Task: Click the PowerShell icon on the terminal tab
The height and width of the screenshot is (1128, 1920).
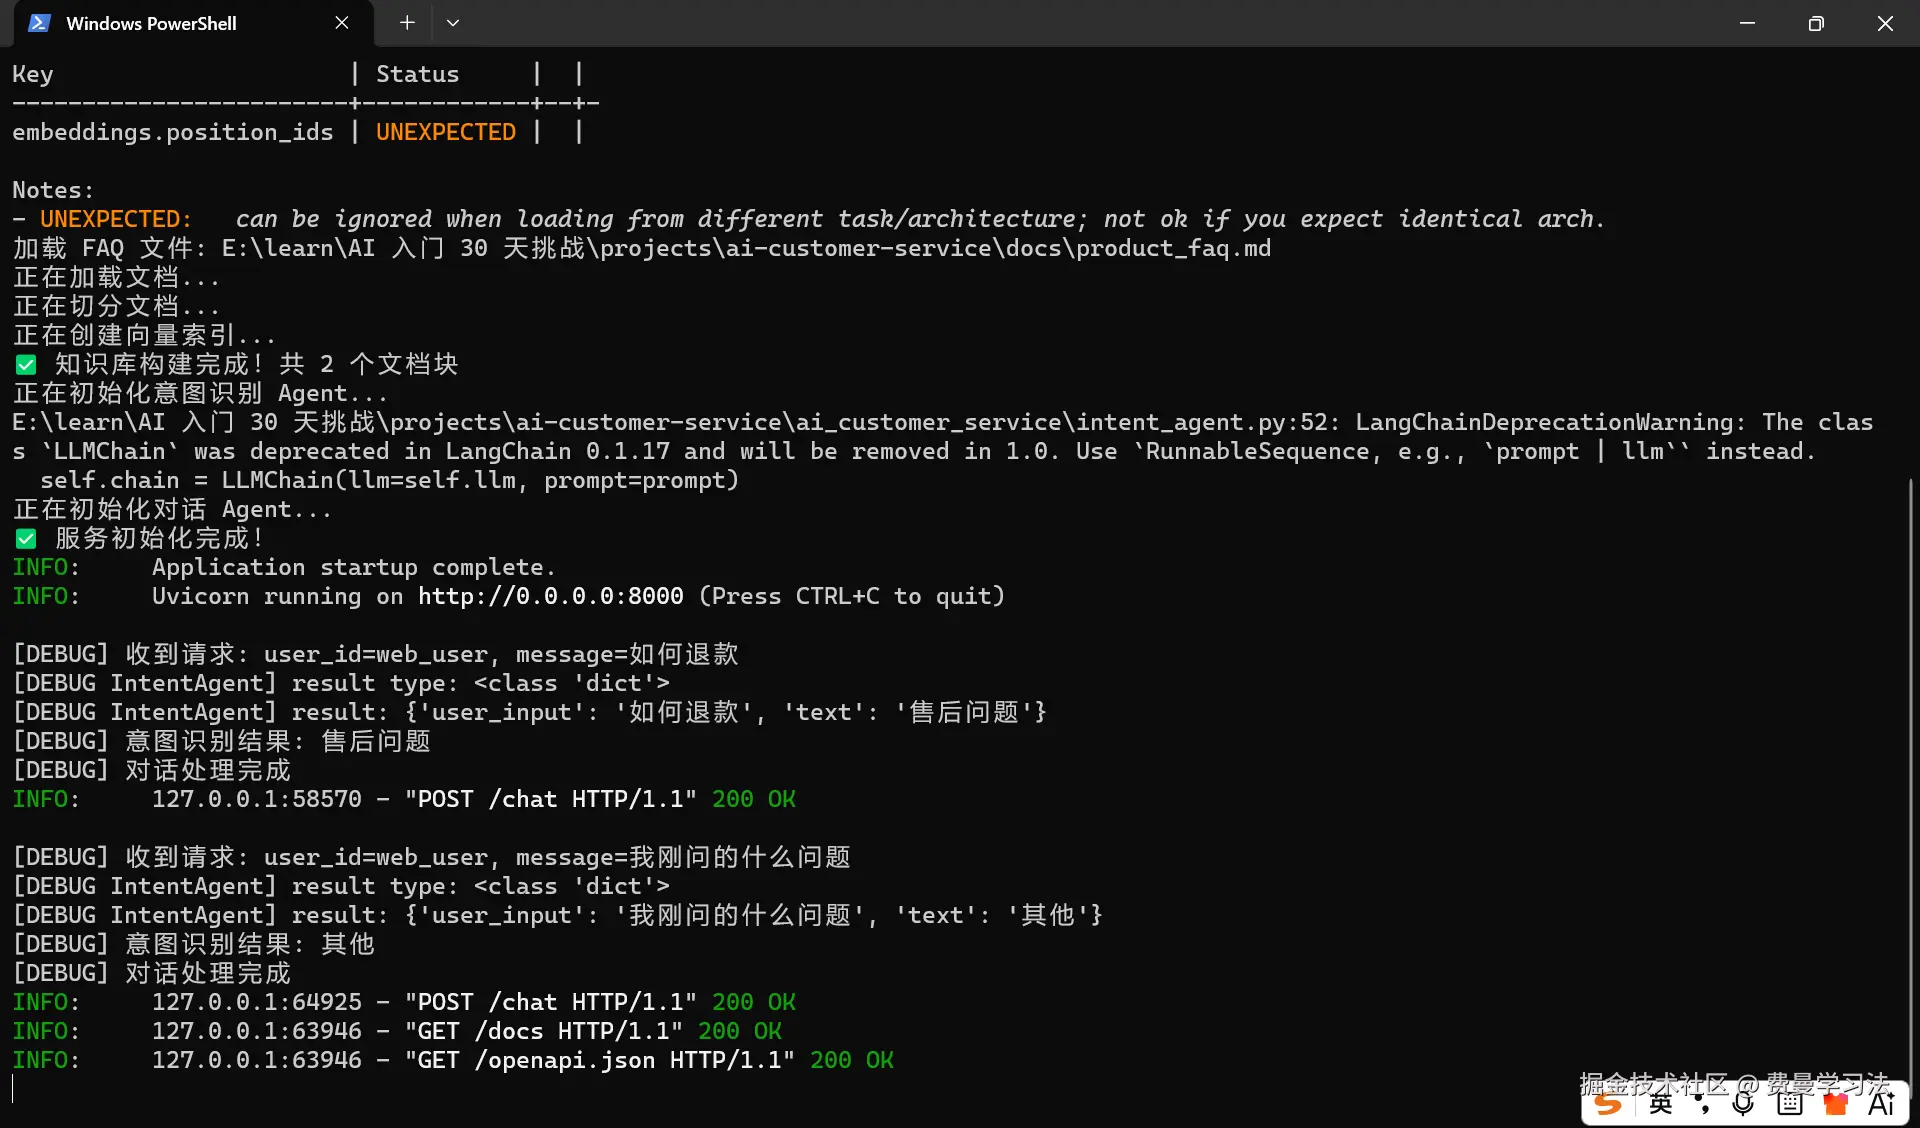Action: point(37,22)
